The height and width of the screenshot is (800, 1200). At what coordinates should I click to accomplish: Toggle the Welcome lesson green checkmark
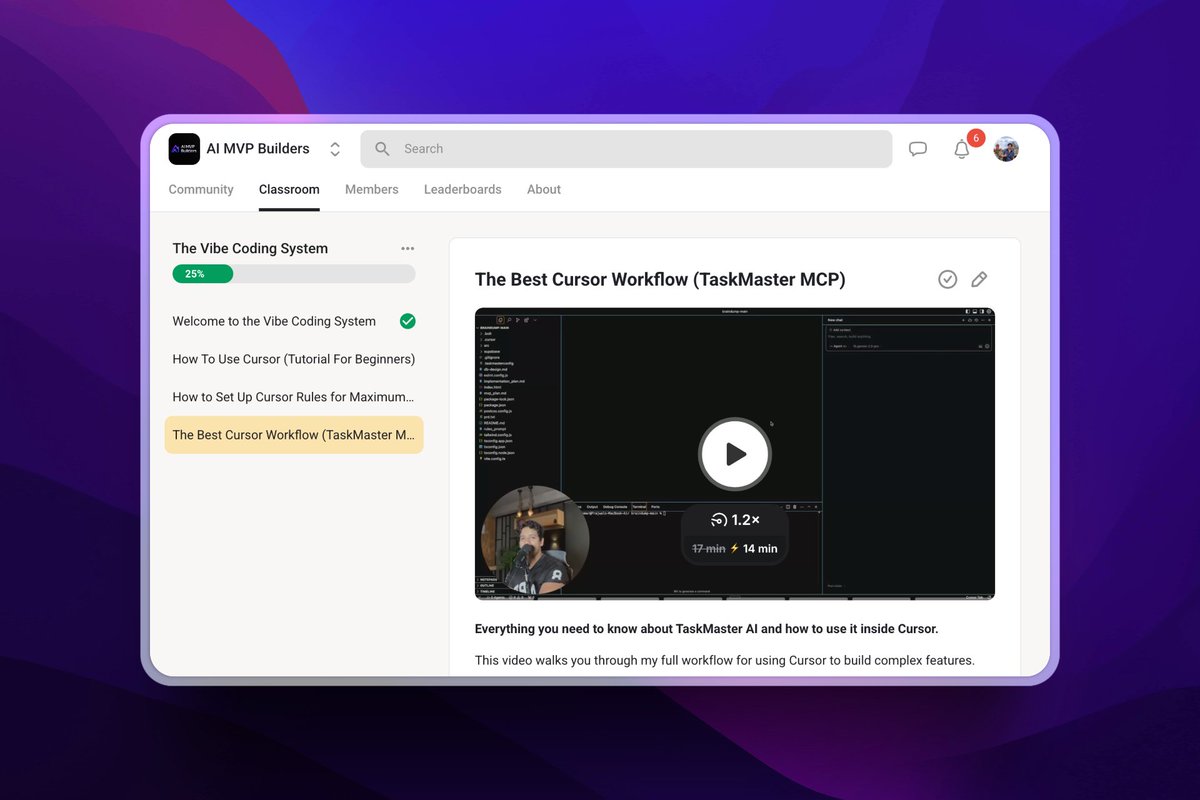(x=407, y=321)
